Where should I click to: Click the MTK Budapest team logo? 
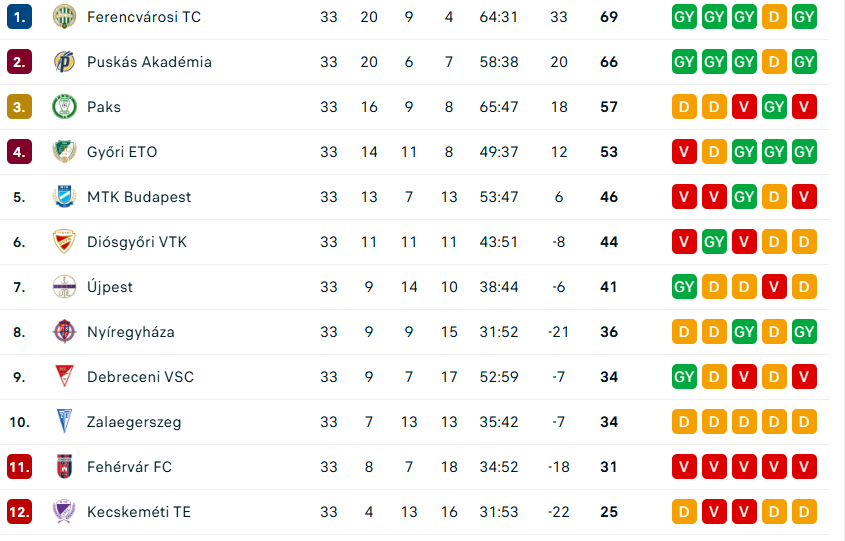coord(64,197)
